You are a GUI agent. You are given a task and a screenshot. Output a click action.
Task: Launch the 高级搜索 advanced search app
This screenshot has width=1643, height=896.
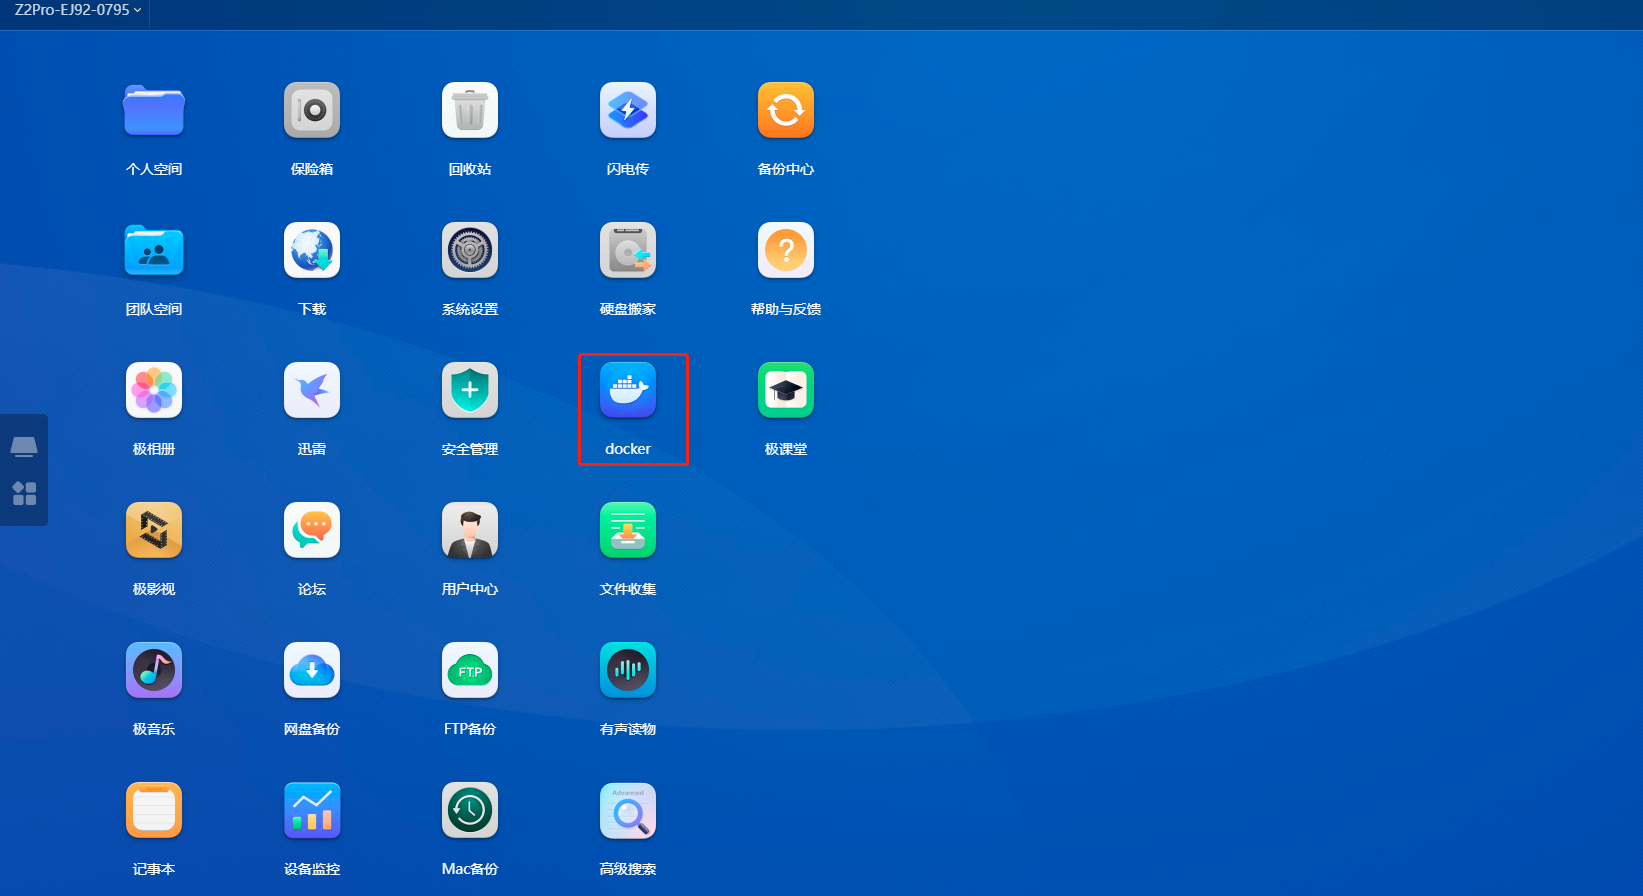tap(628, 810)
